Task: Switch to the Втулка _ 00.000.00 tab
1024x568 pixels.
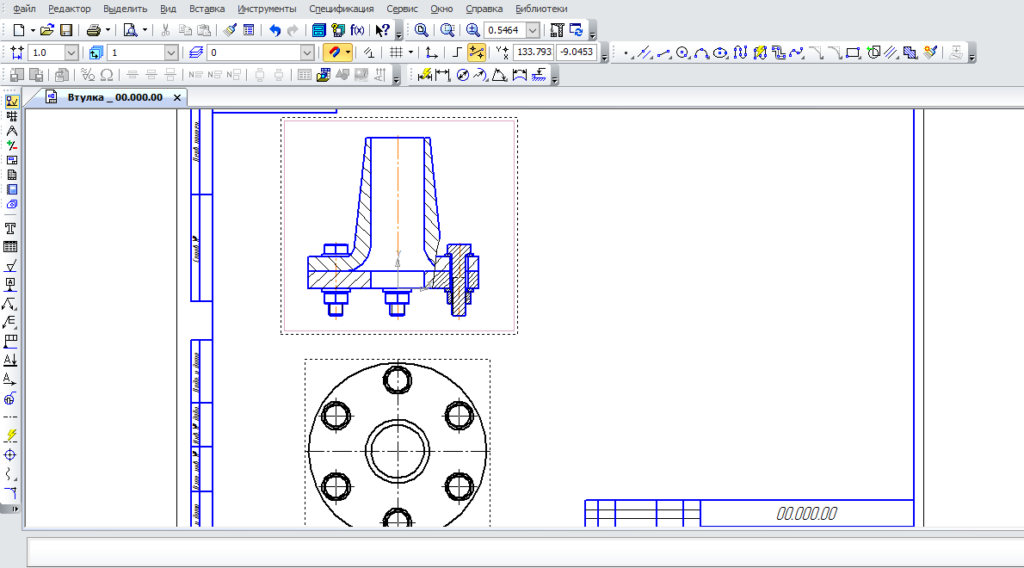Action: click(114, 98)
